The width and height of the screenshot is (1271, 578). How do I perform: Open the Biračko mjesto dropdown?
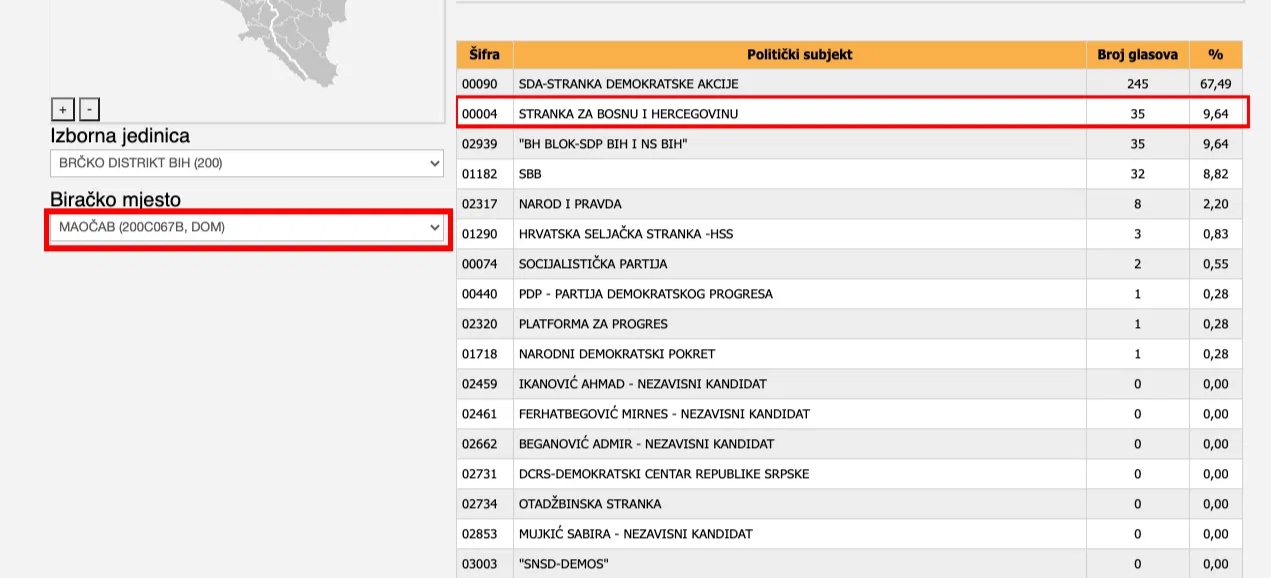click(247, 228)
